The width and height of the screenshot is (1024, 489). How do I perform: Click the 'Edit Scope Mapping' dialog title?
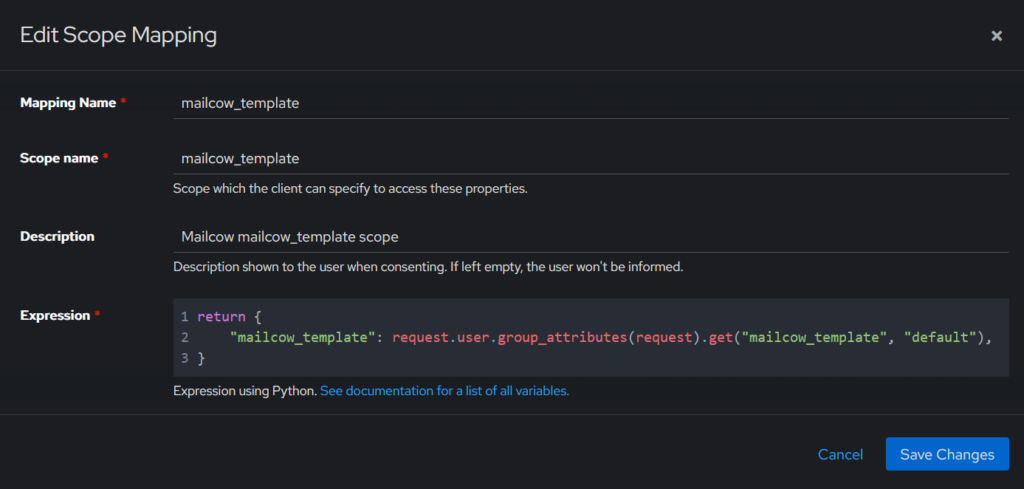pos(118,35)
